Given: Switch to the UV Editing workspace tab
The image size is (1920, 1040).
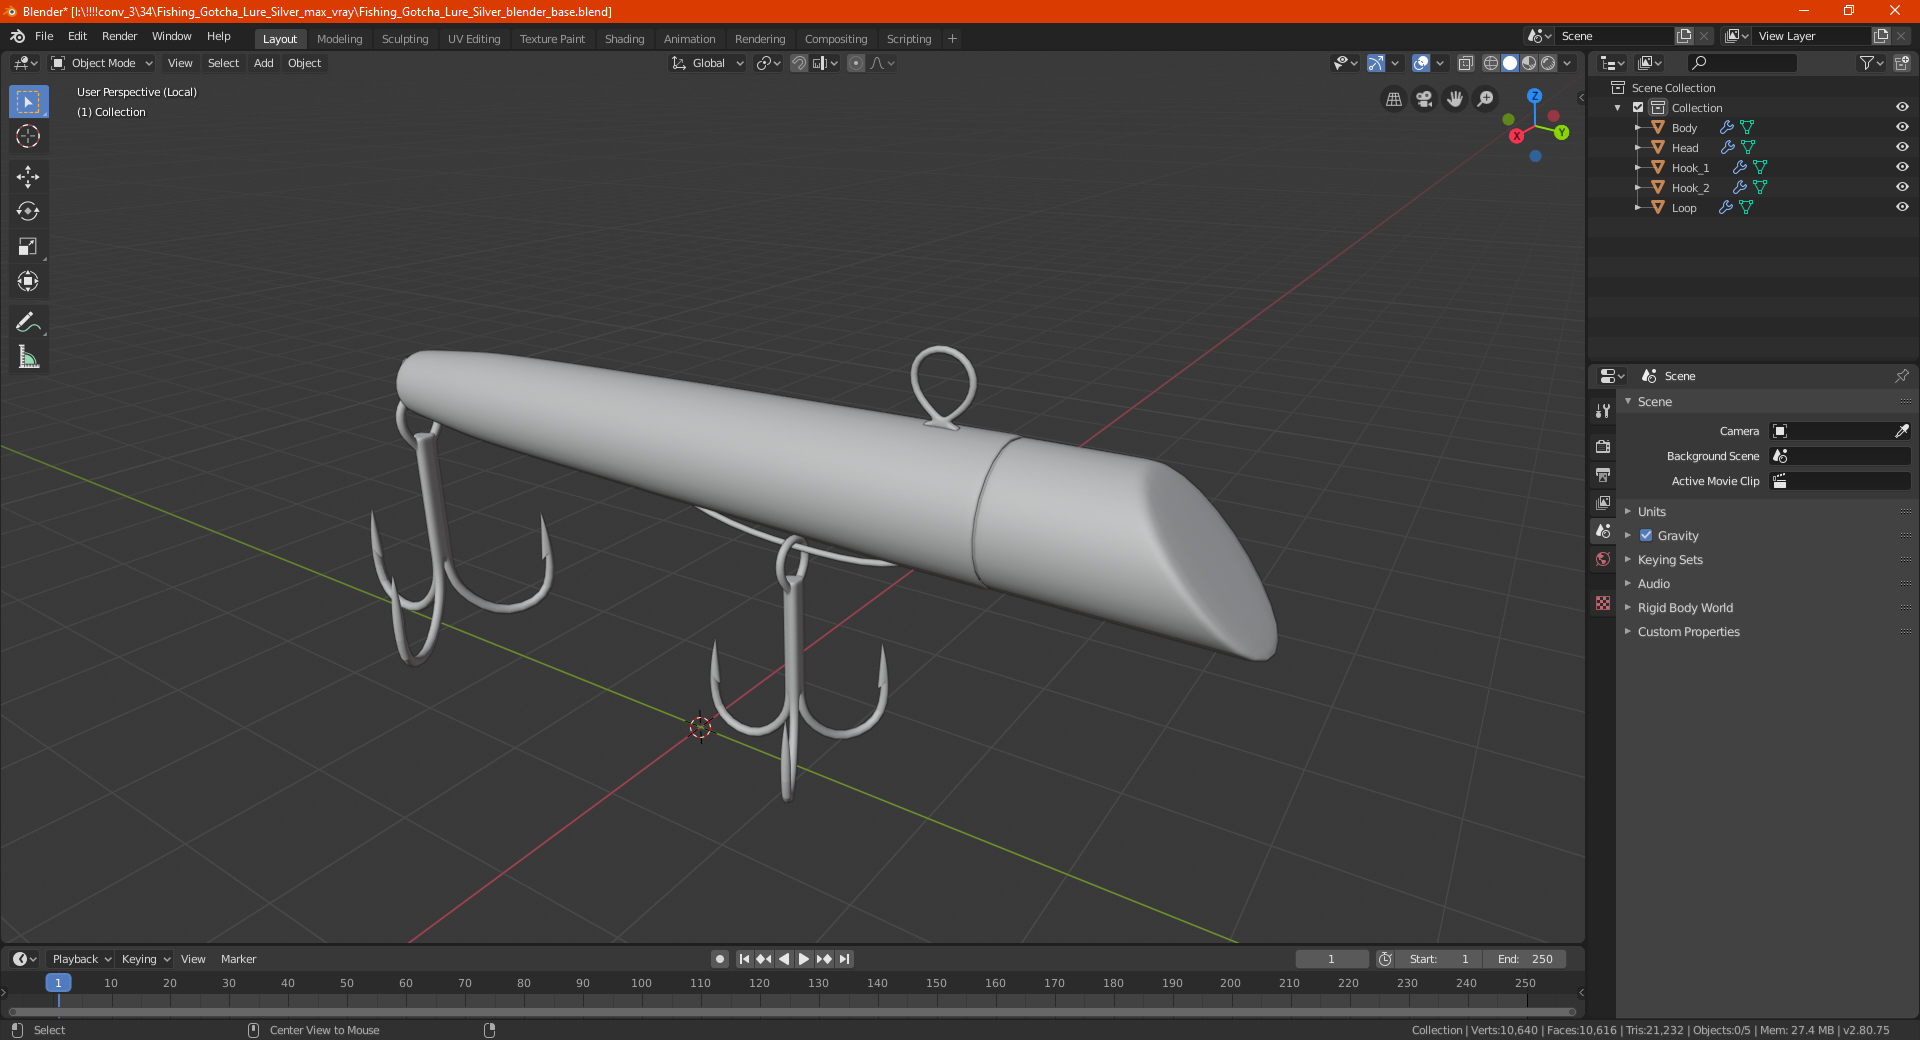Looking at the screenshot, I should pyautogui.click(x=474, y=39).
